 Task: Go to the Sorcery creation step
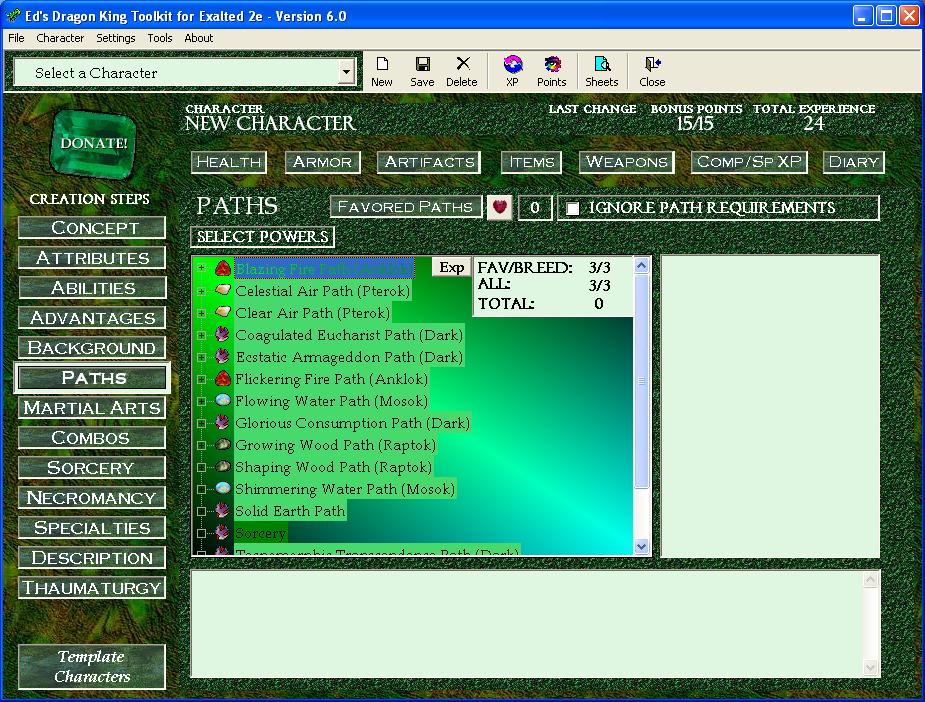(x=92, y=468)
